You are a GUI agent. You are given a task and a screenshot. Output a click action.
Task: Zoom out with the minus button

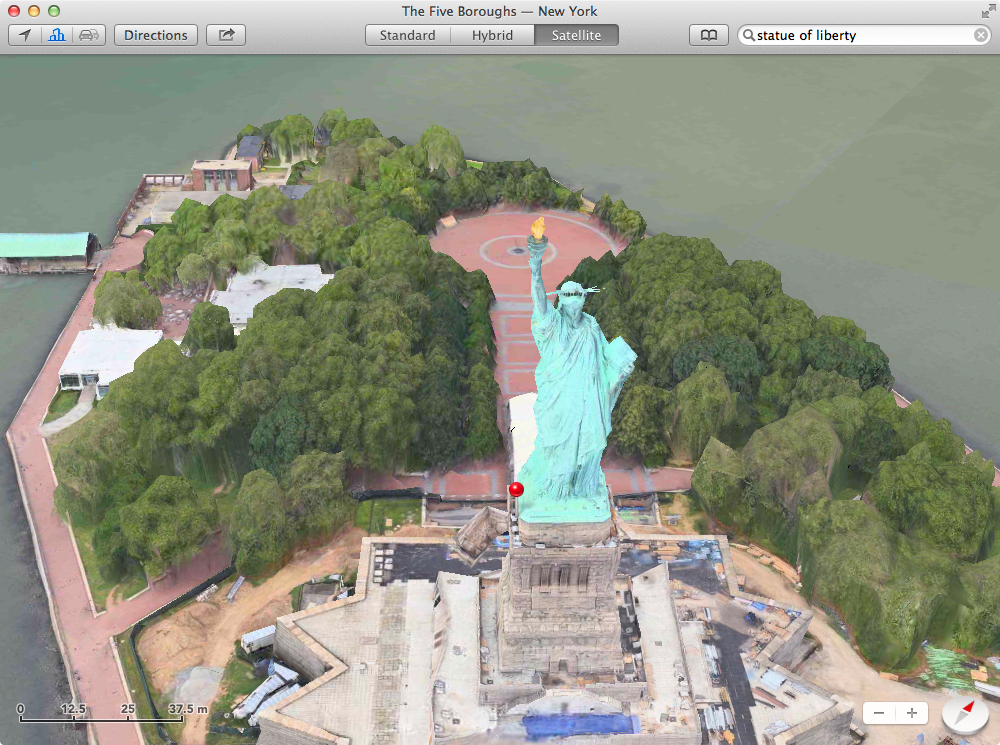coord(879,712)
